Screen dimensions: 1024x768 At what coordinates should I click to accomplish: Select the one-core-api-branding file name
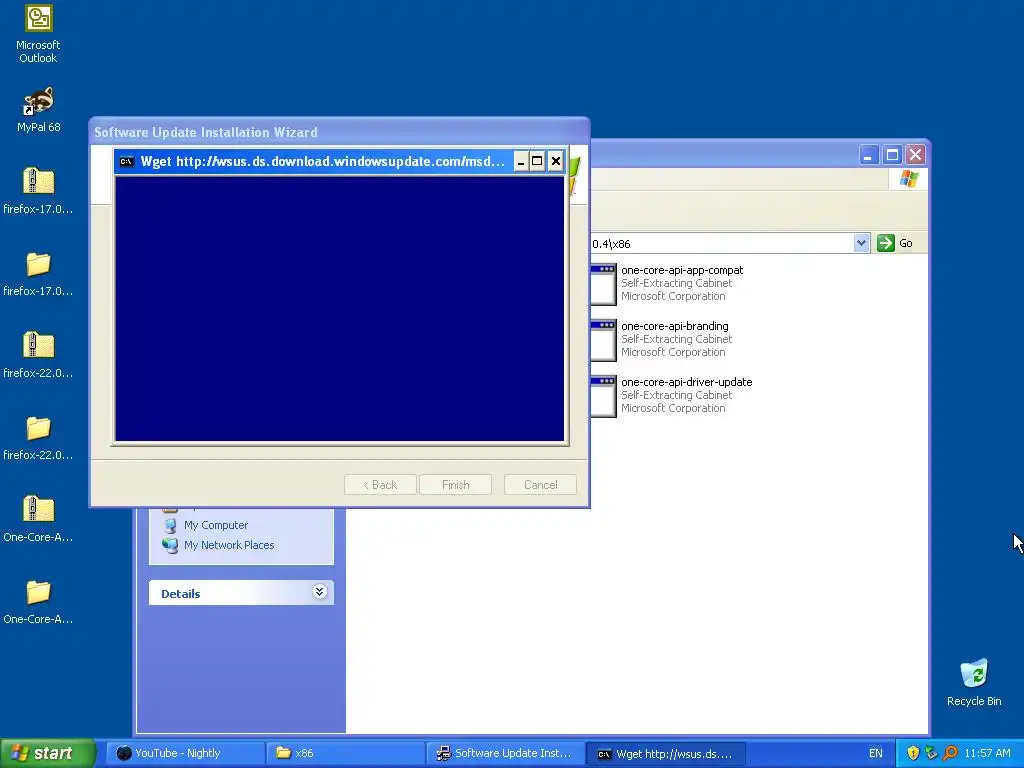tap(675, 326)
